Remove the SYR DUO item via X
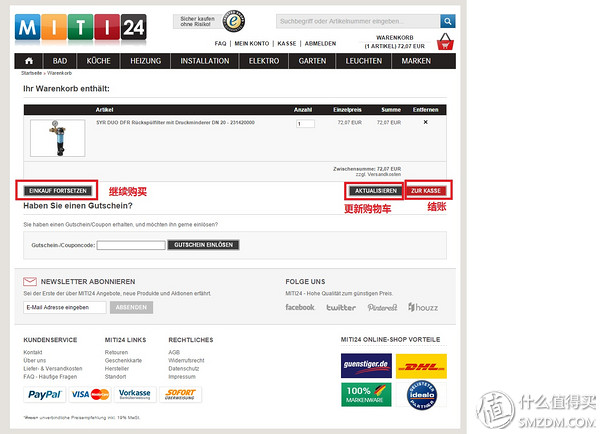The image size is (600, 434). (426, 122)
